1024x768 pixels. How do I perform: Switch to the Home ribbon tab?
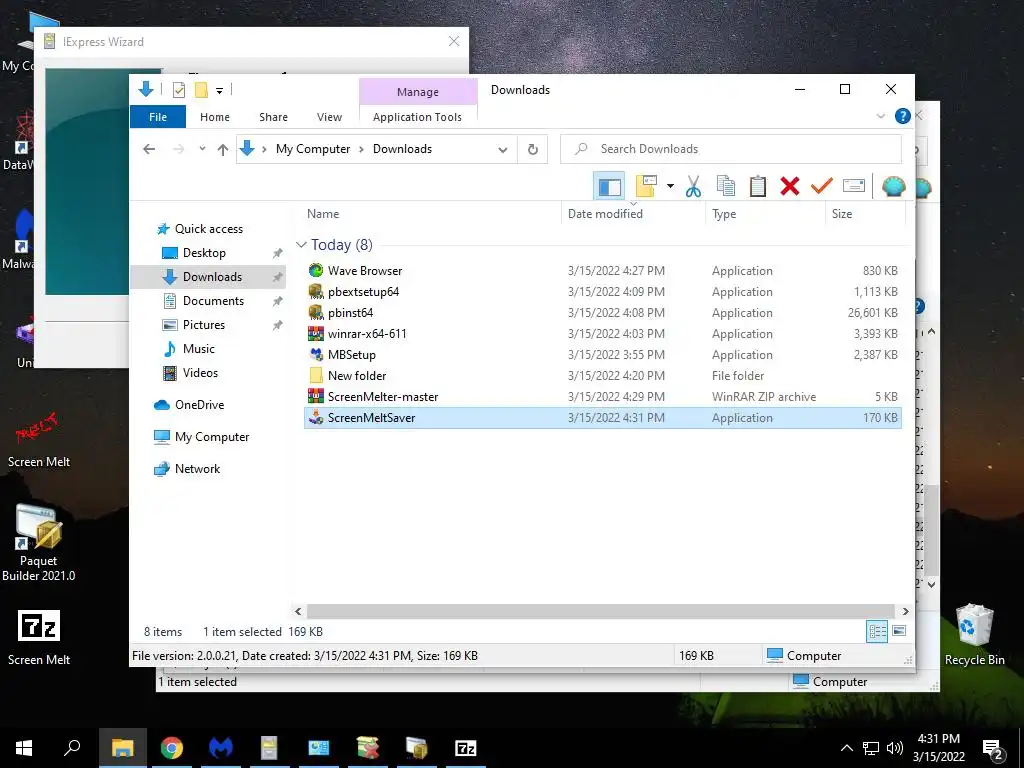(x=215, y=117)
